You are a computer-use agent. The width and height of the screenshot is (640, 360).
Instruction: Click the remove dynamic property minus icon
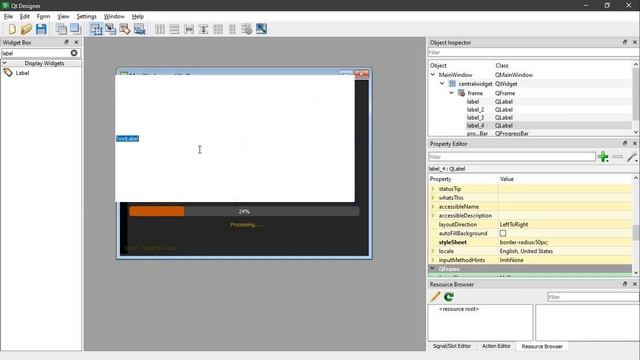pos(618,157)
